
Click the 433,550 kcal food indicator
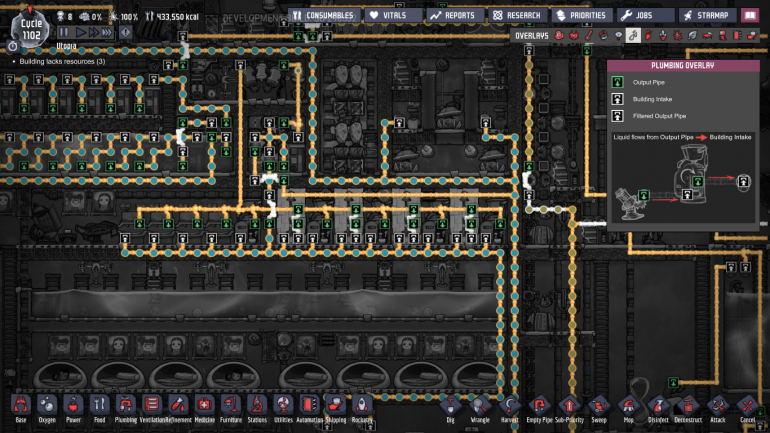pyautogui.click(x=172, y=17)
